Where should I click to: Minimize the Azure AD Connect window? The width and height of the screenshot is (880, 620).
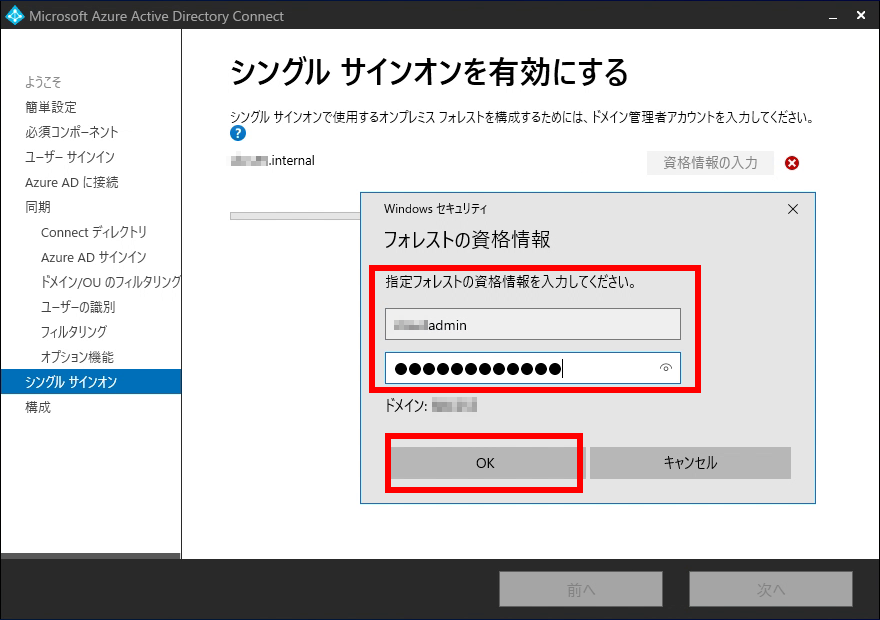coord(833,17)
